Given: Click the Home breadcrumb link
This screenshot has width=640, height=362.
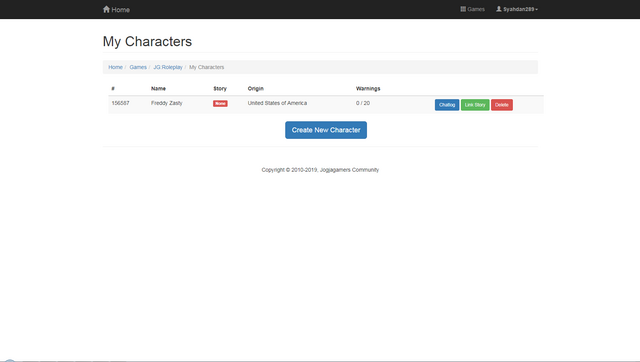Looking at the screenshot, I should [116, 67].
